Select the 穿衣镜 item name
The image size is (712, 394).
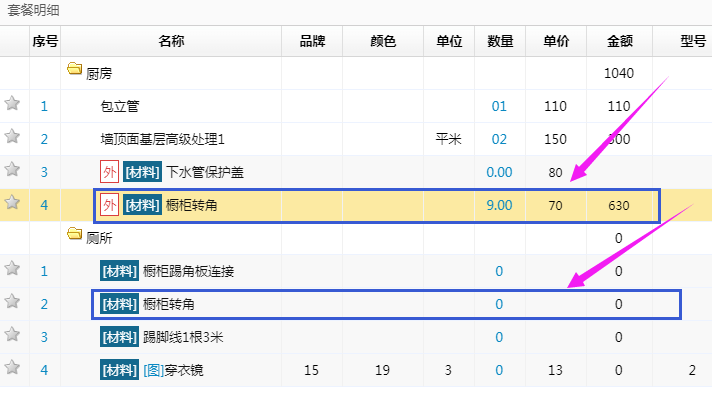click(x=184, y=370)
